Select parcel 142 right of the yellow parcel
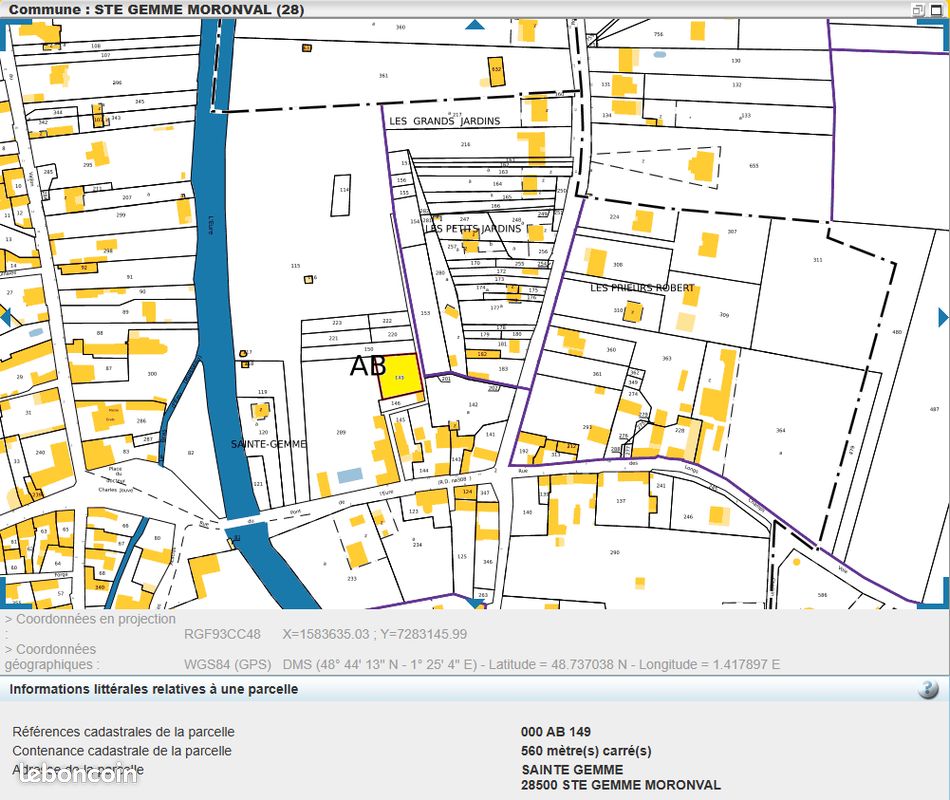The height and width of the screenshot is (800, 950). [473, 404]
